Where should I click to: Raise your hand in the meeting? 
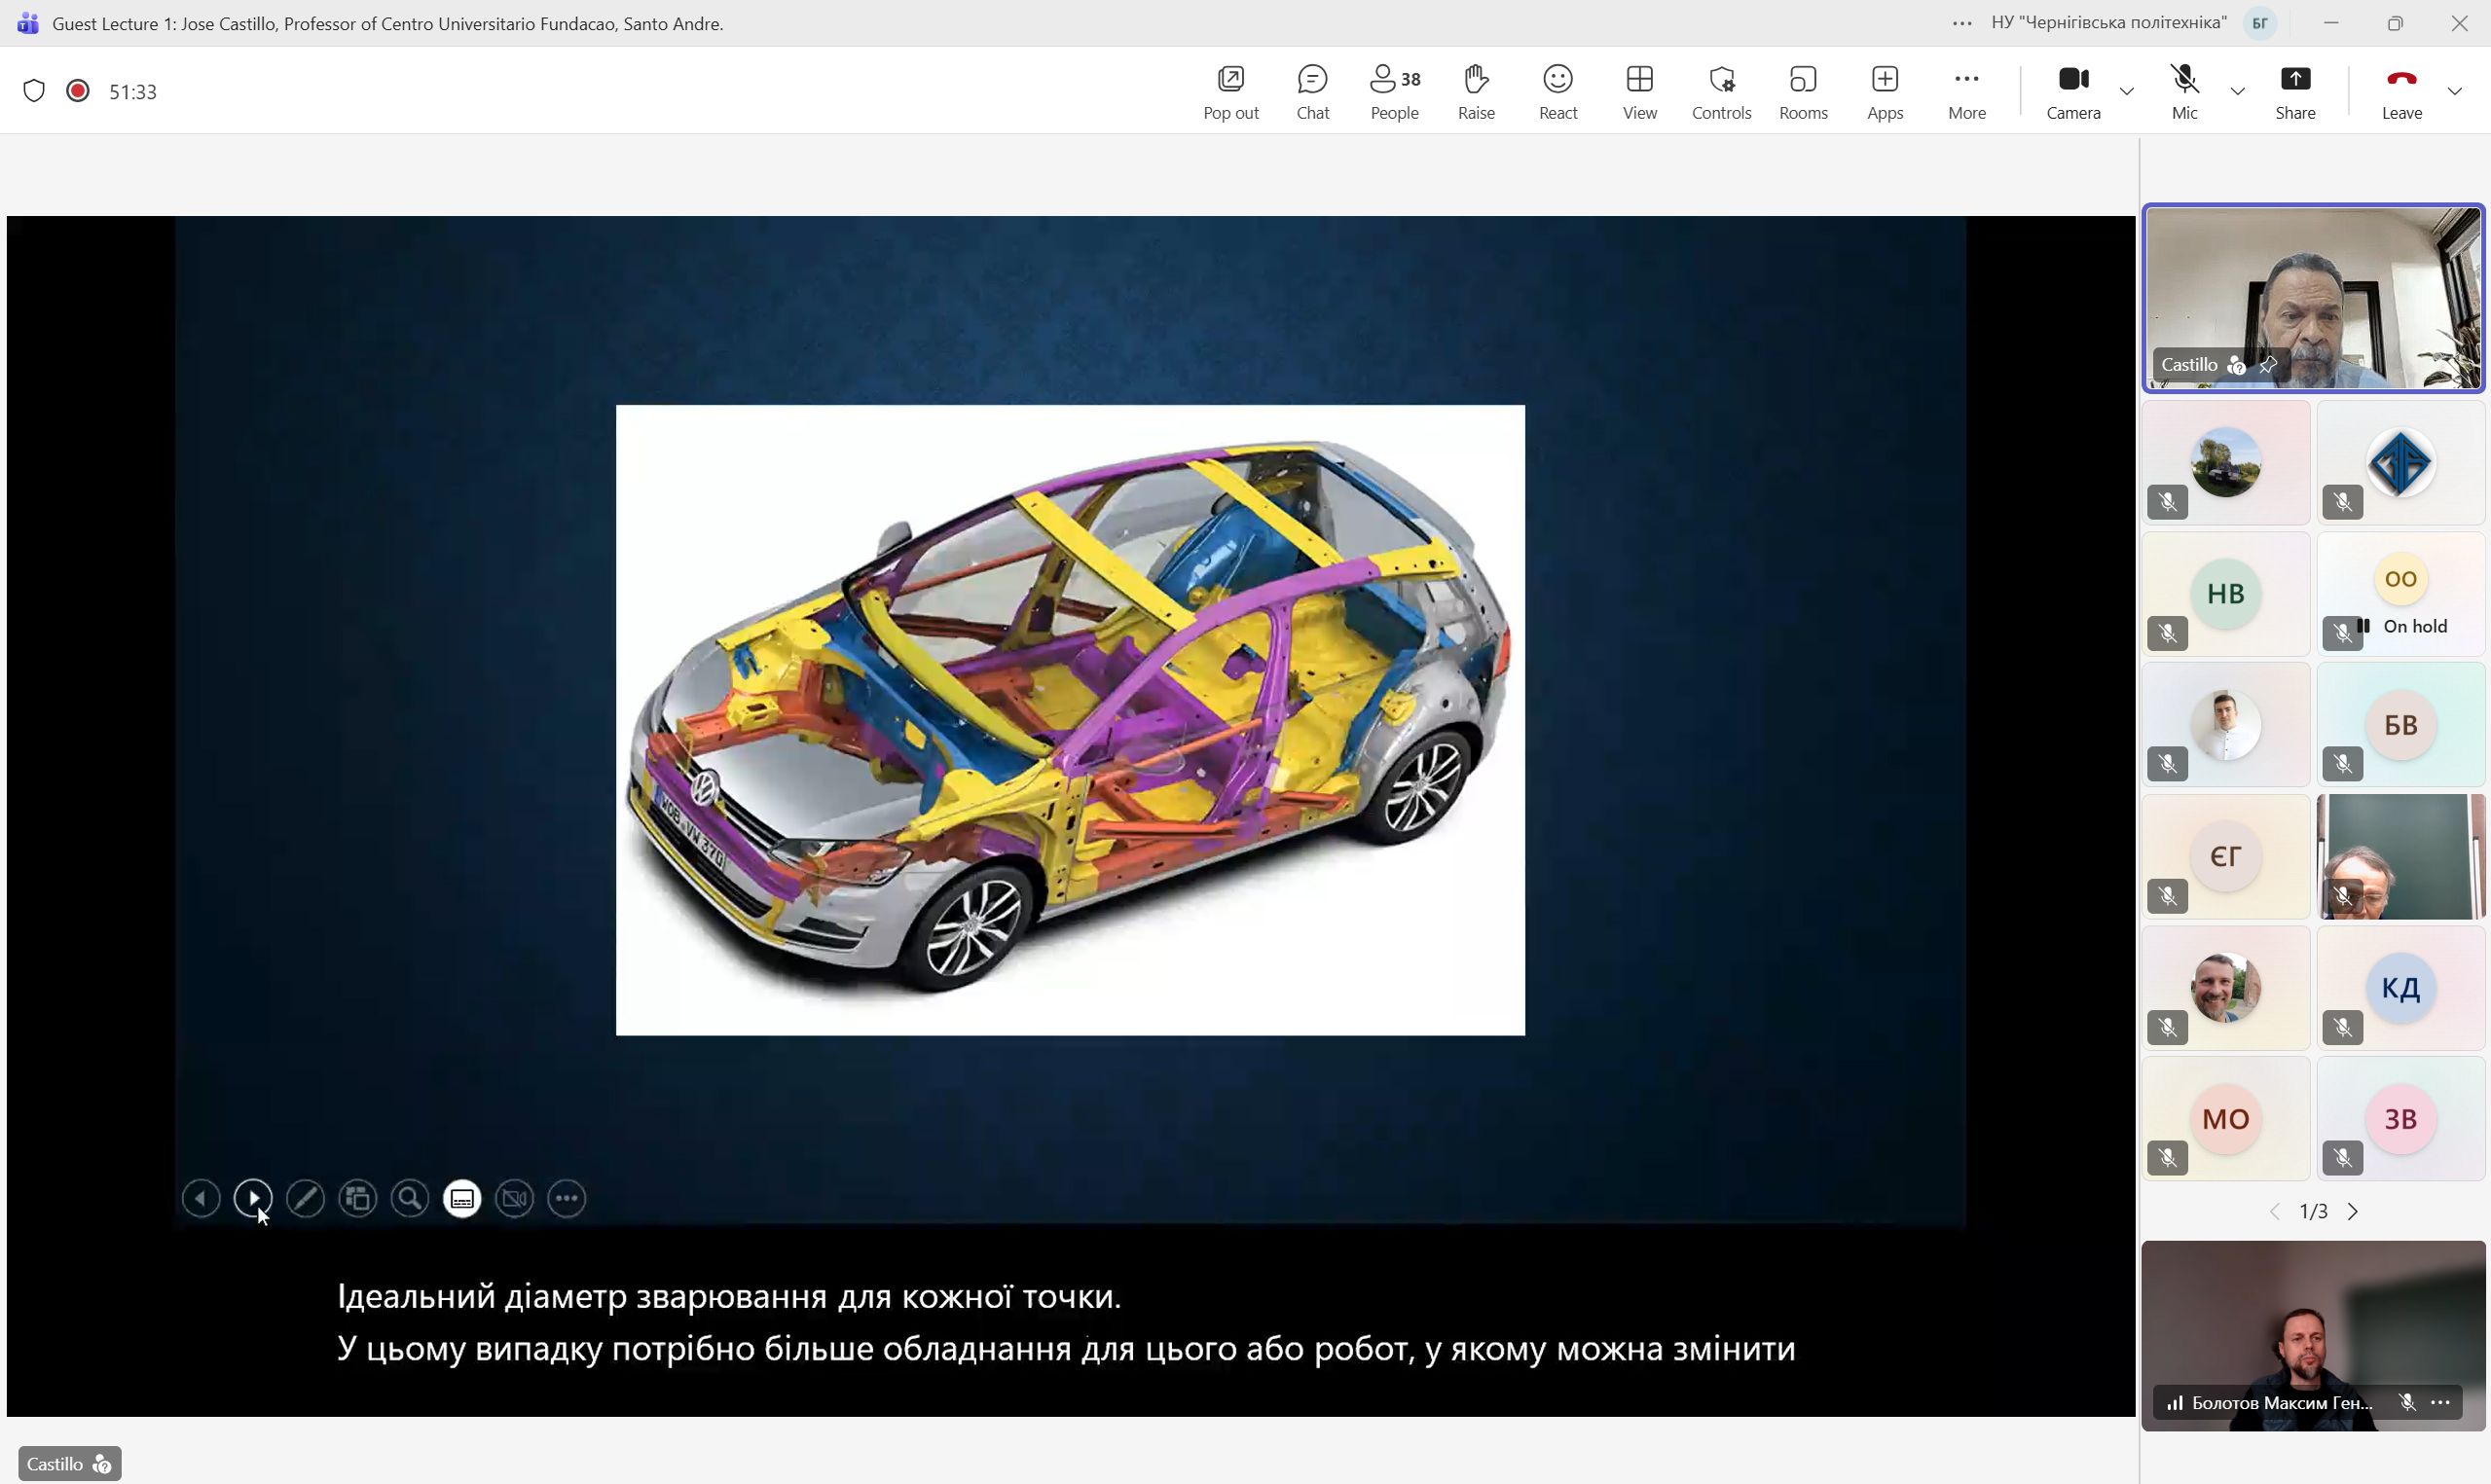point(1476,91)
